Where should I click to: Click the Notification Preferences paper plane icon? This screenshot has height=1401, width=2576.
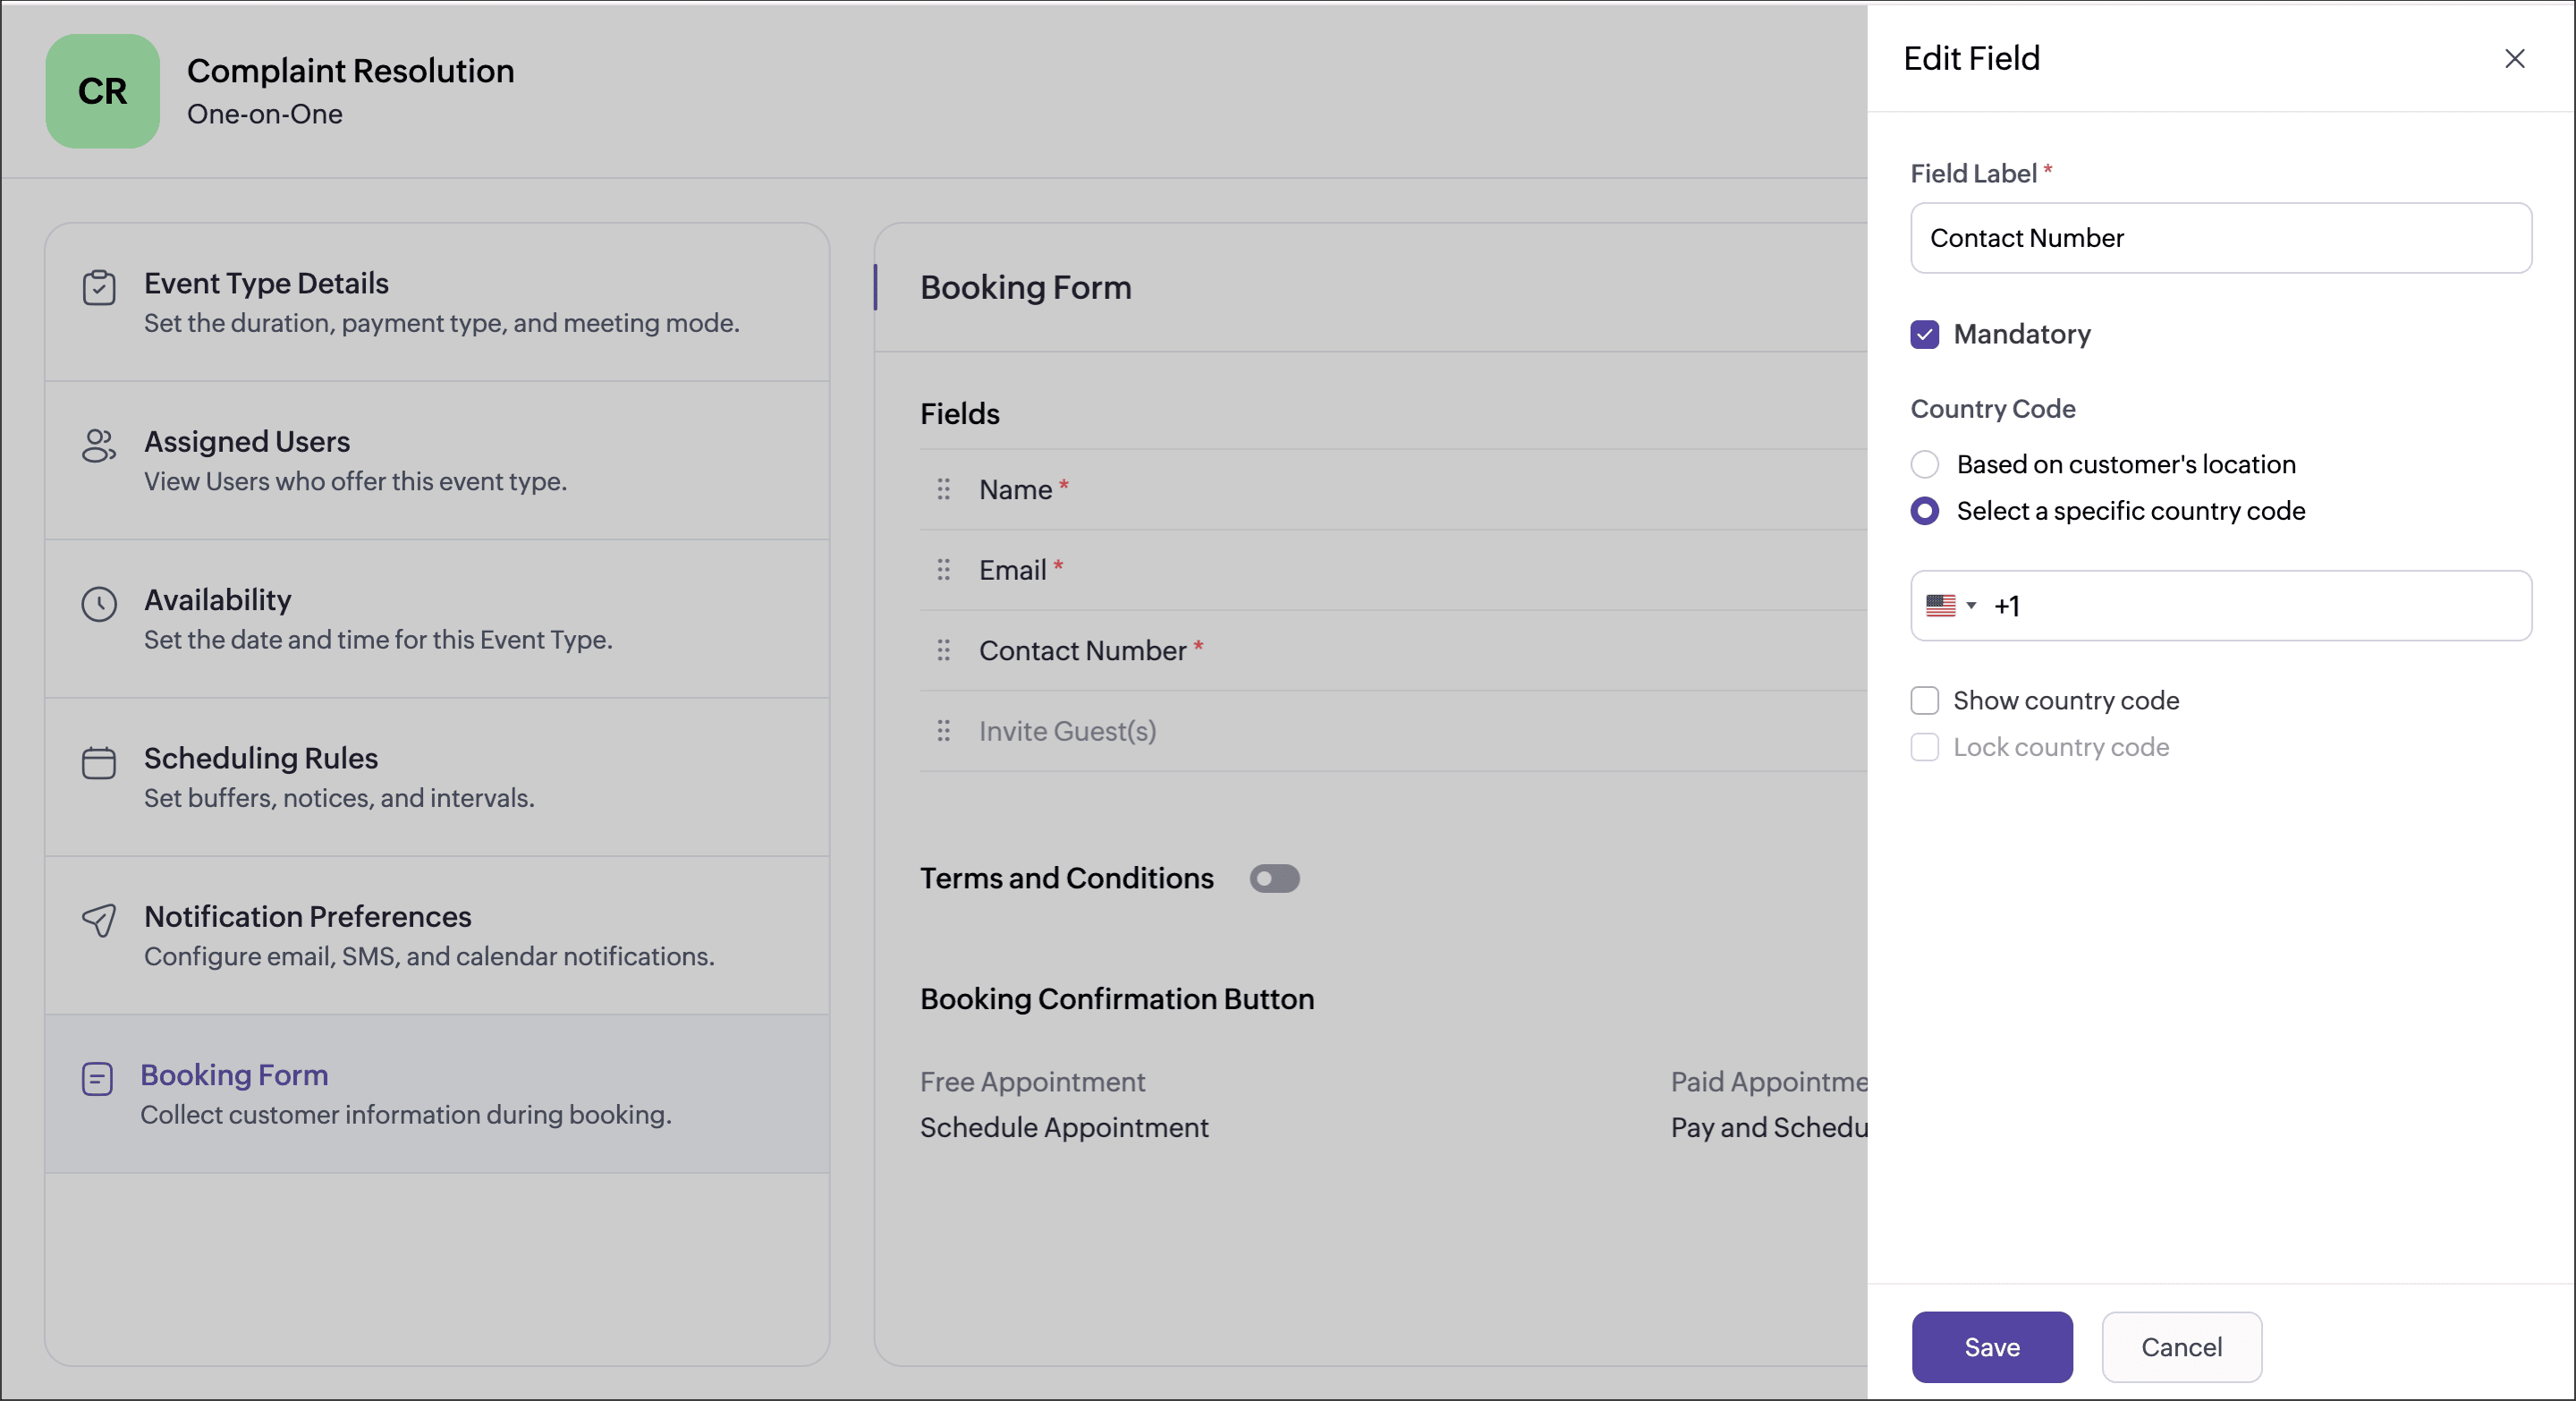pos(98,920)
